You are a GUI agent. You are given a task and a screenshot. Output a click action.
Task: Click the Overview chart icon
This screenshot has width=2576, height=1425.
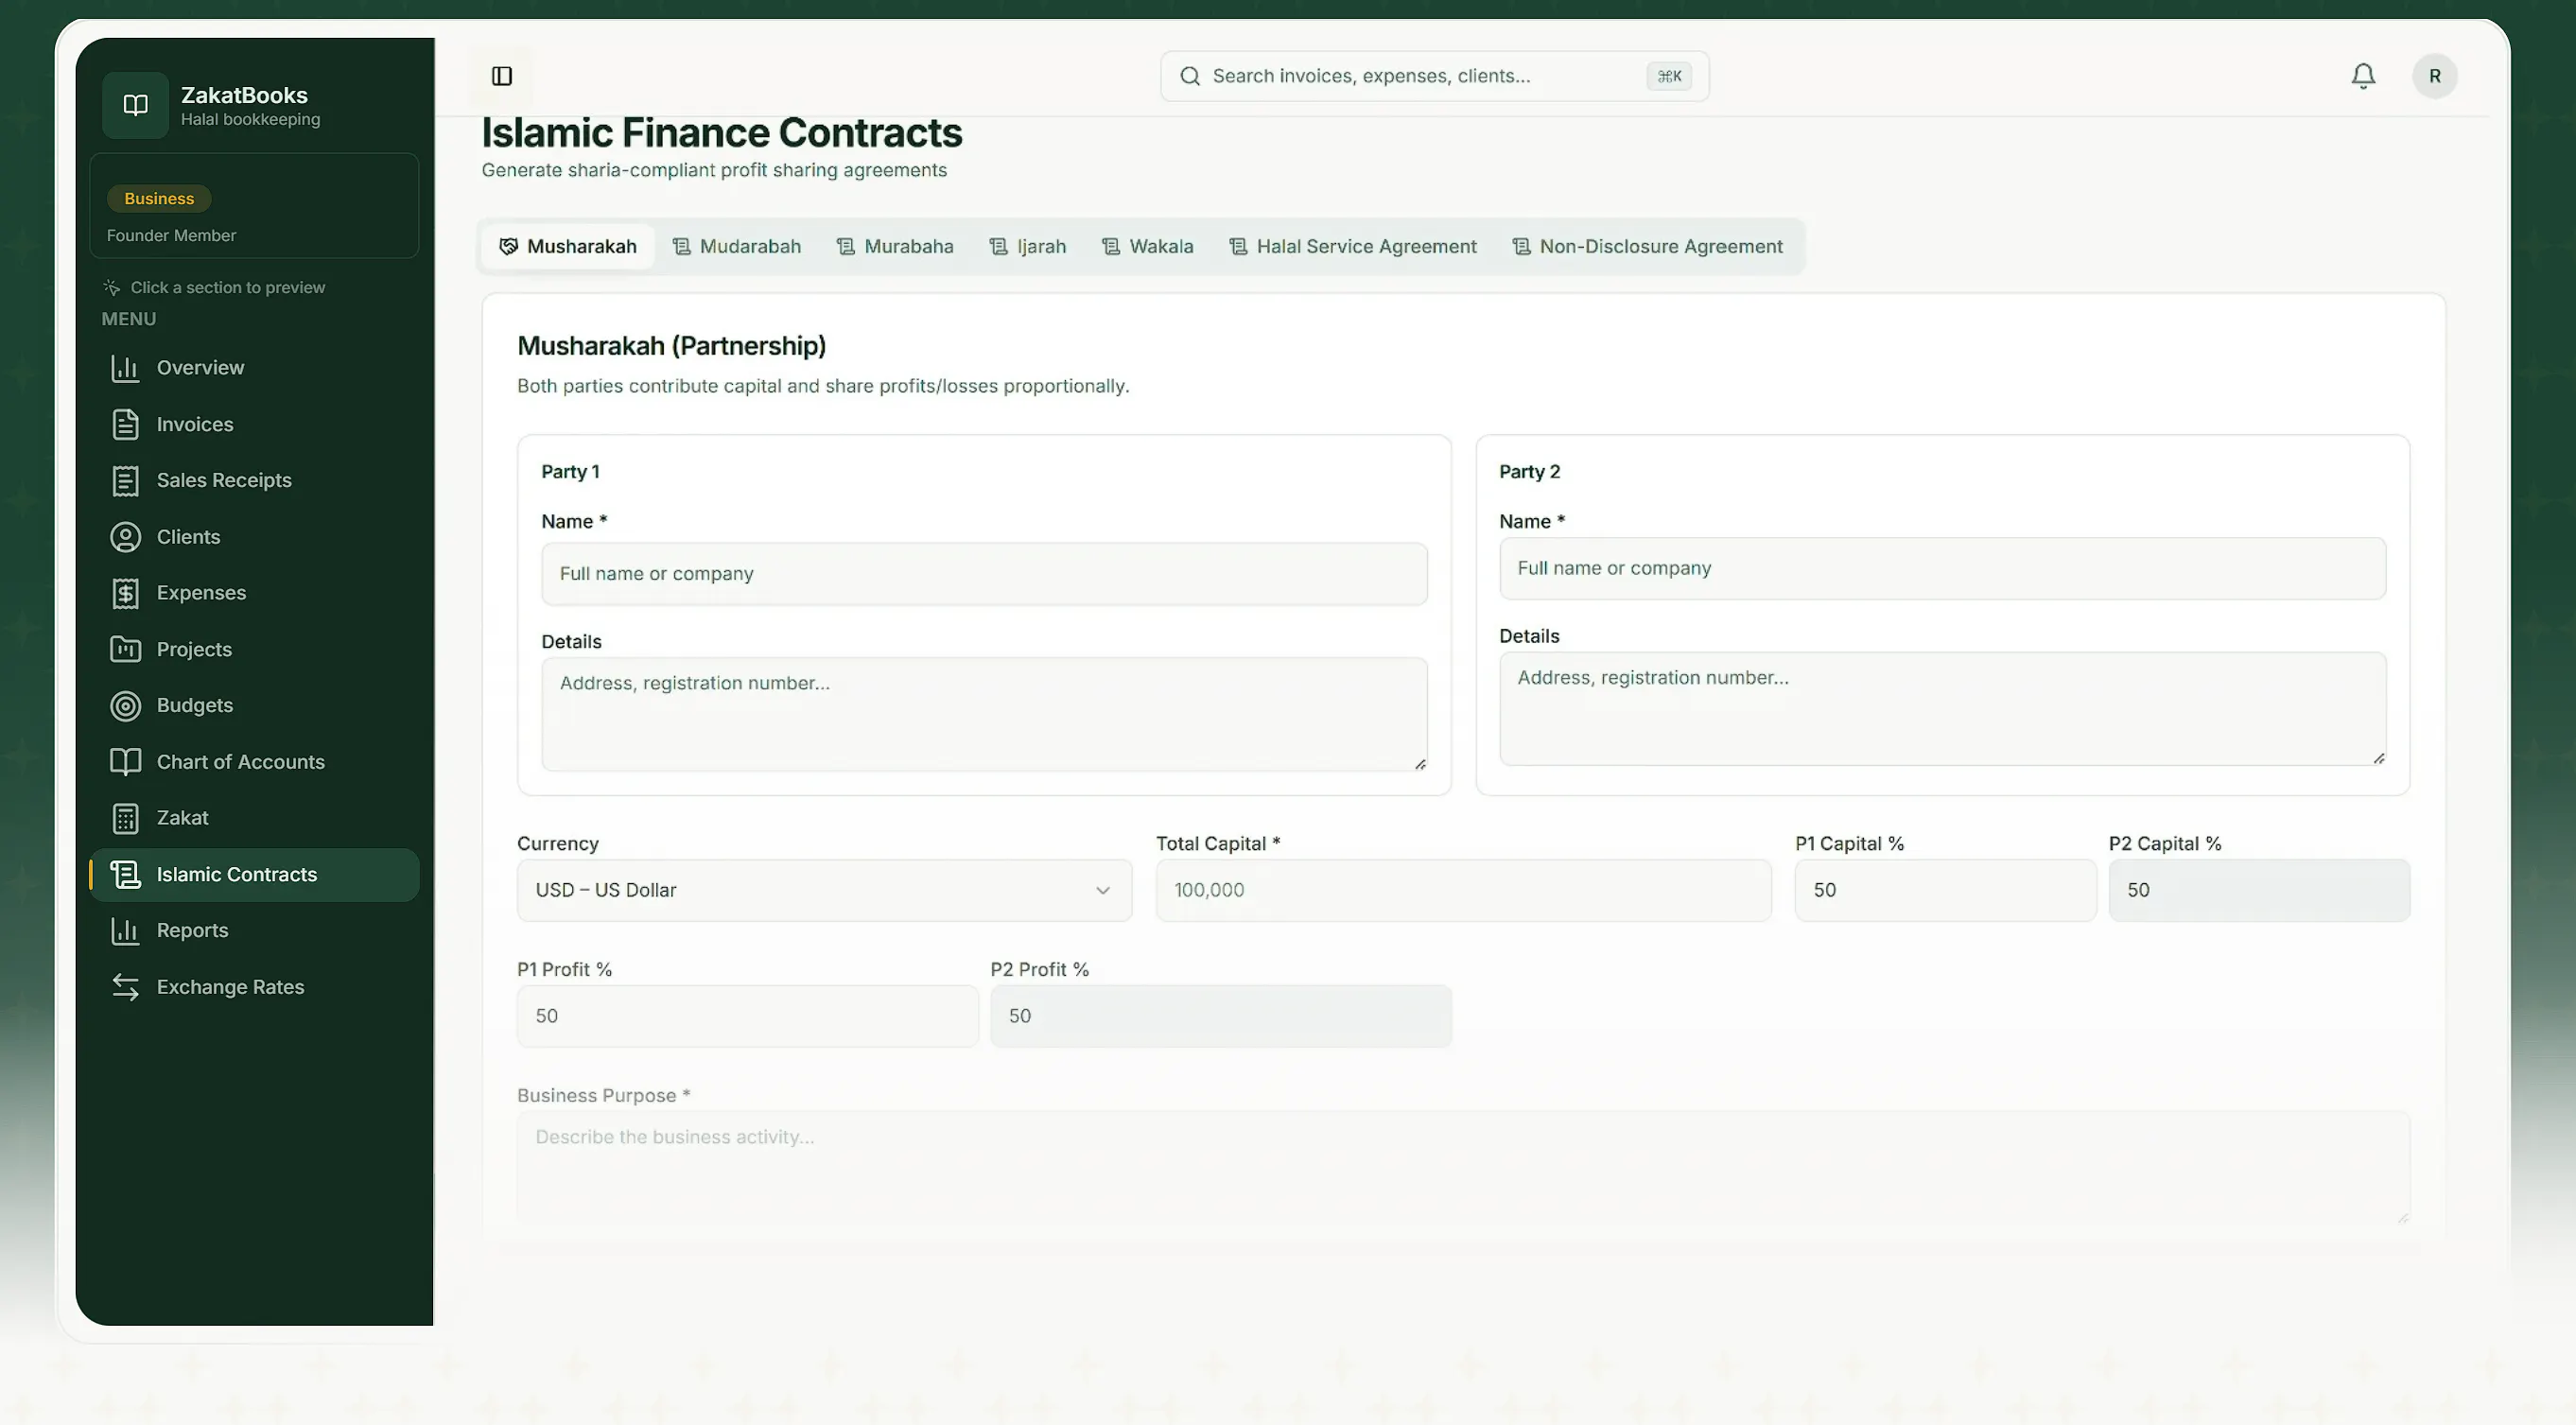pos(125,368)
